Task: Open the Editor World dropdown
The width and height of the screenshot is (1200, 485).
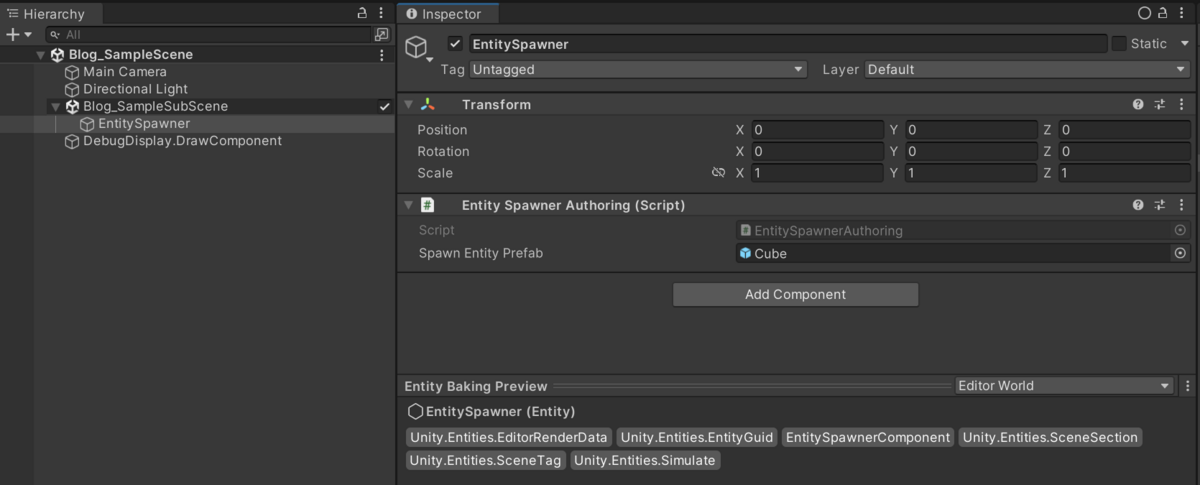Action: click(1063, 386)
